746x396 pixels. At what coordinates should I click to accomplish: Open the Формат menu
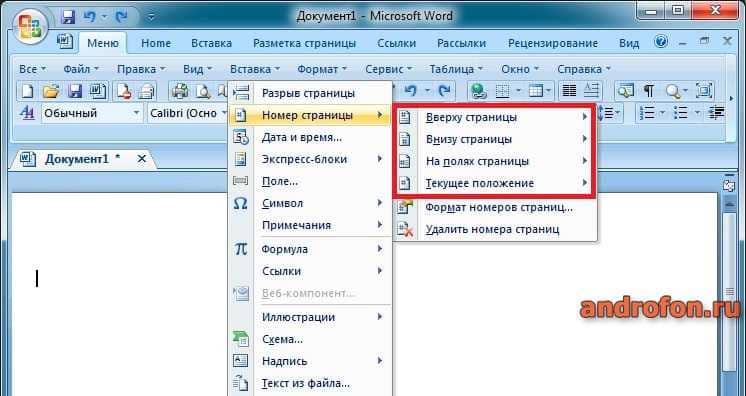coord(322,69)
